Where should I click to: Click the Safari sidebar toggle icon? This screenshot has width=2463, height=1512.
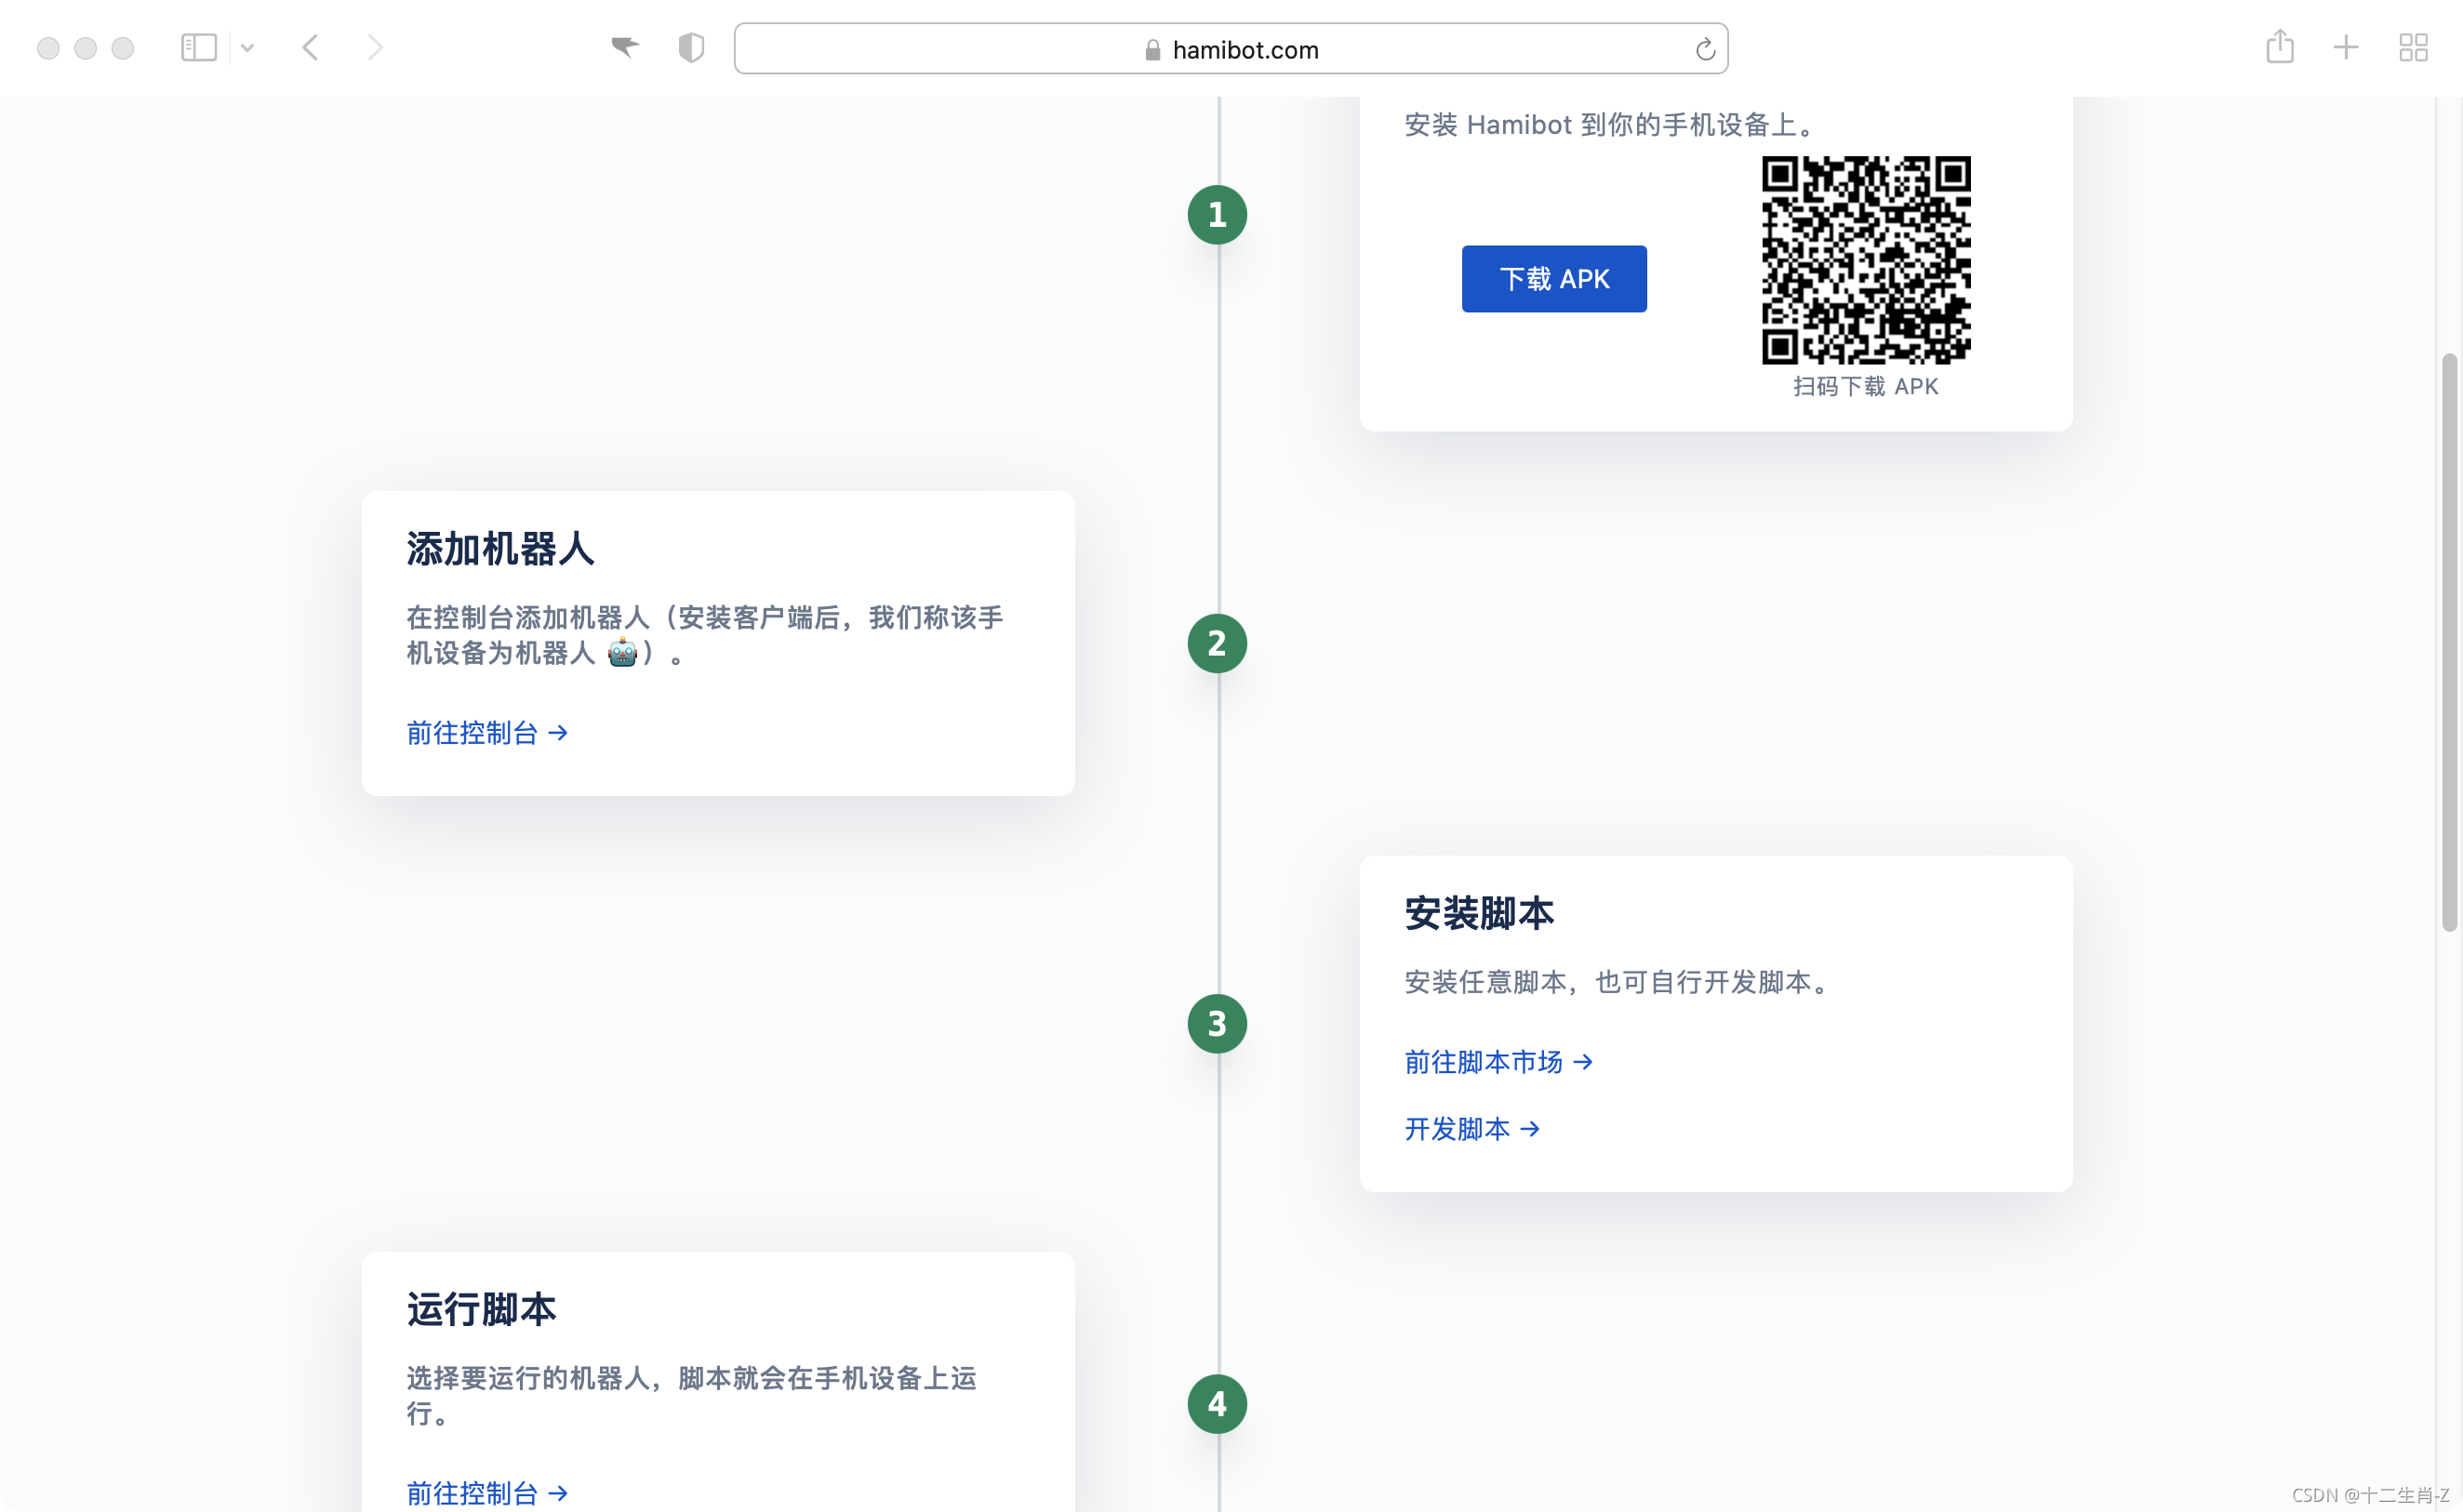(x=198, y=47)
